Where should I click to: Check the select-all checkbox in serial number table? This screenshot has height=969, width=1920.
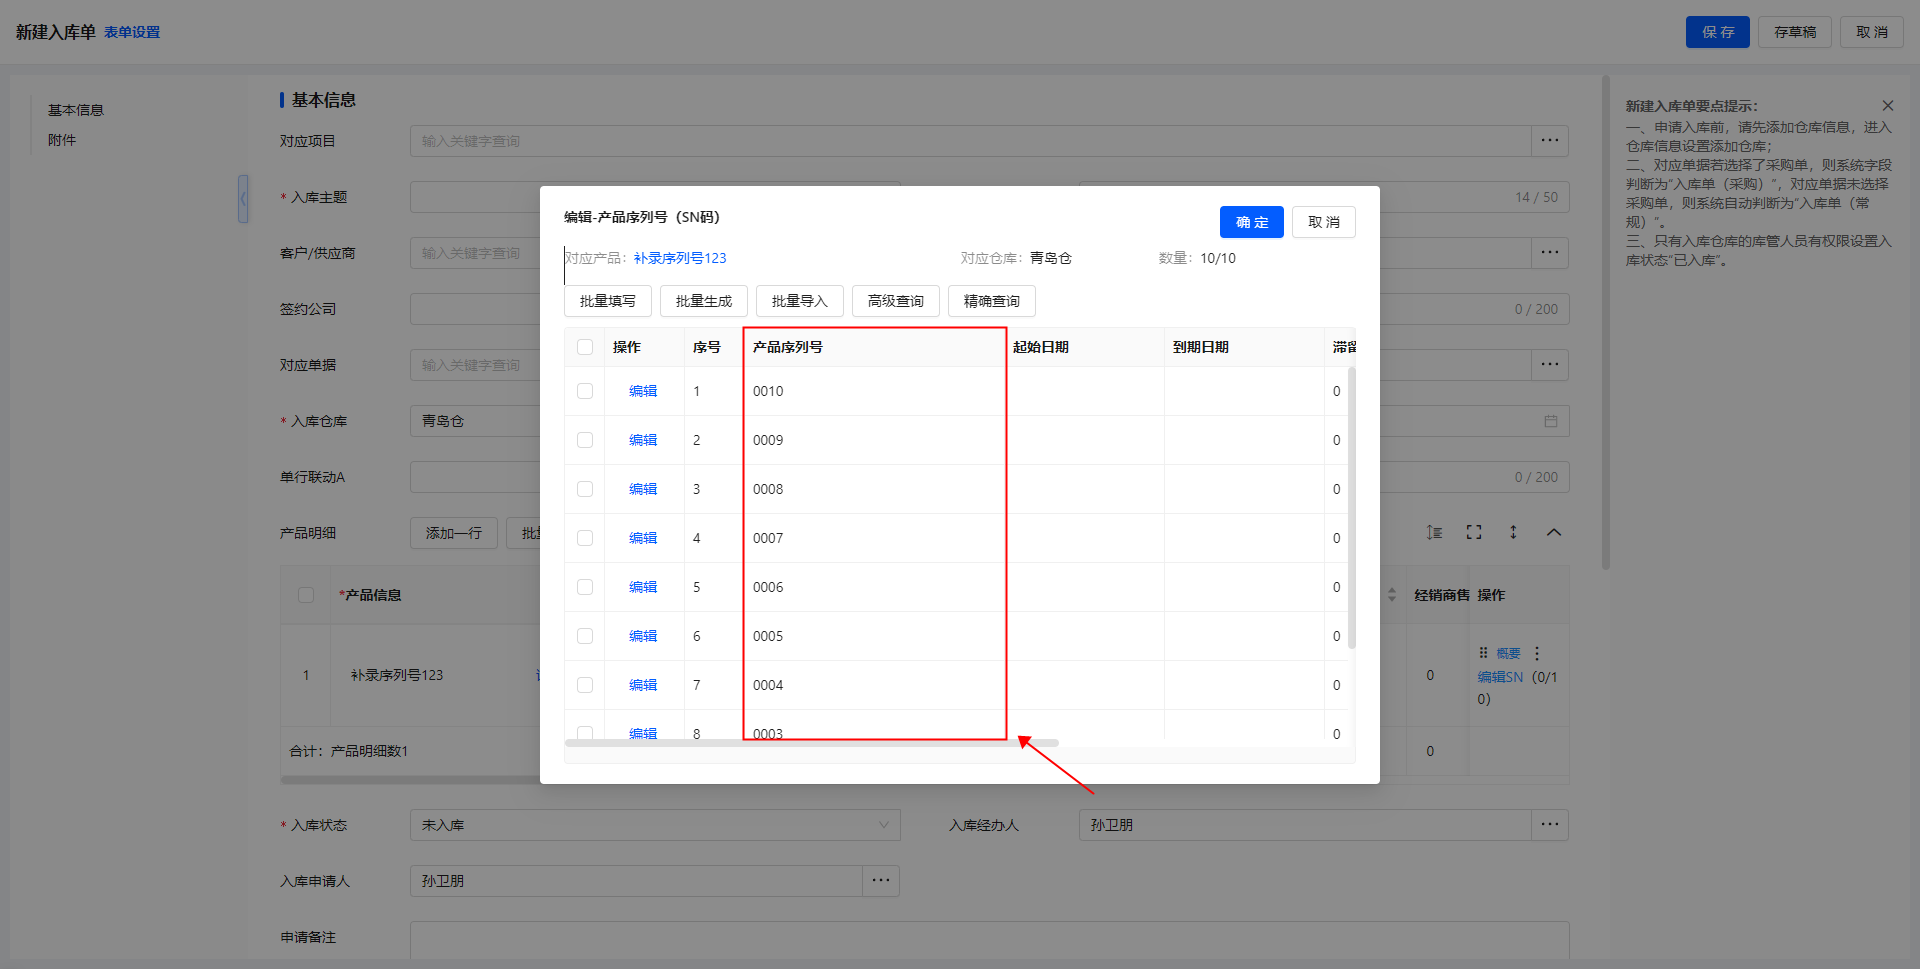(x=585, y=347)
